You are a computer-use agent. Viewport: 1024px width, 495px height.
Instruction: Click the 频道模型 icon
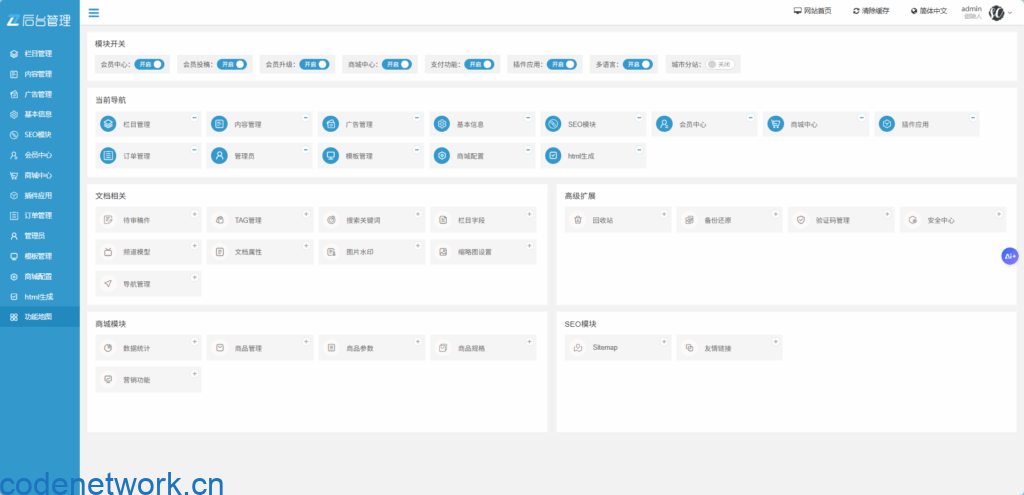click(108, 251)
